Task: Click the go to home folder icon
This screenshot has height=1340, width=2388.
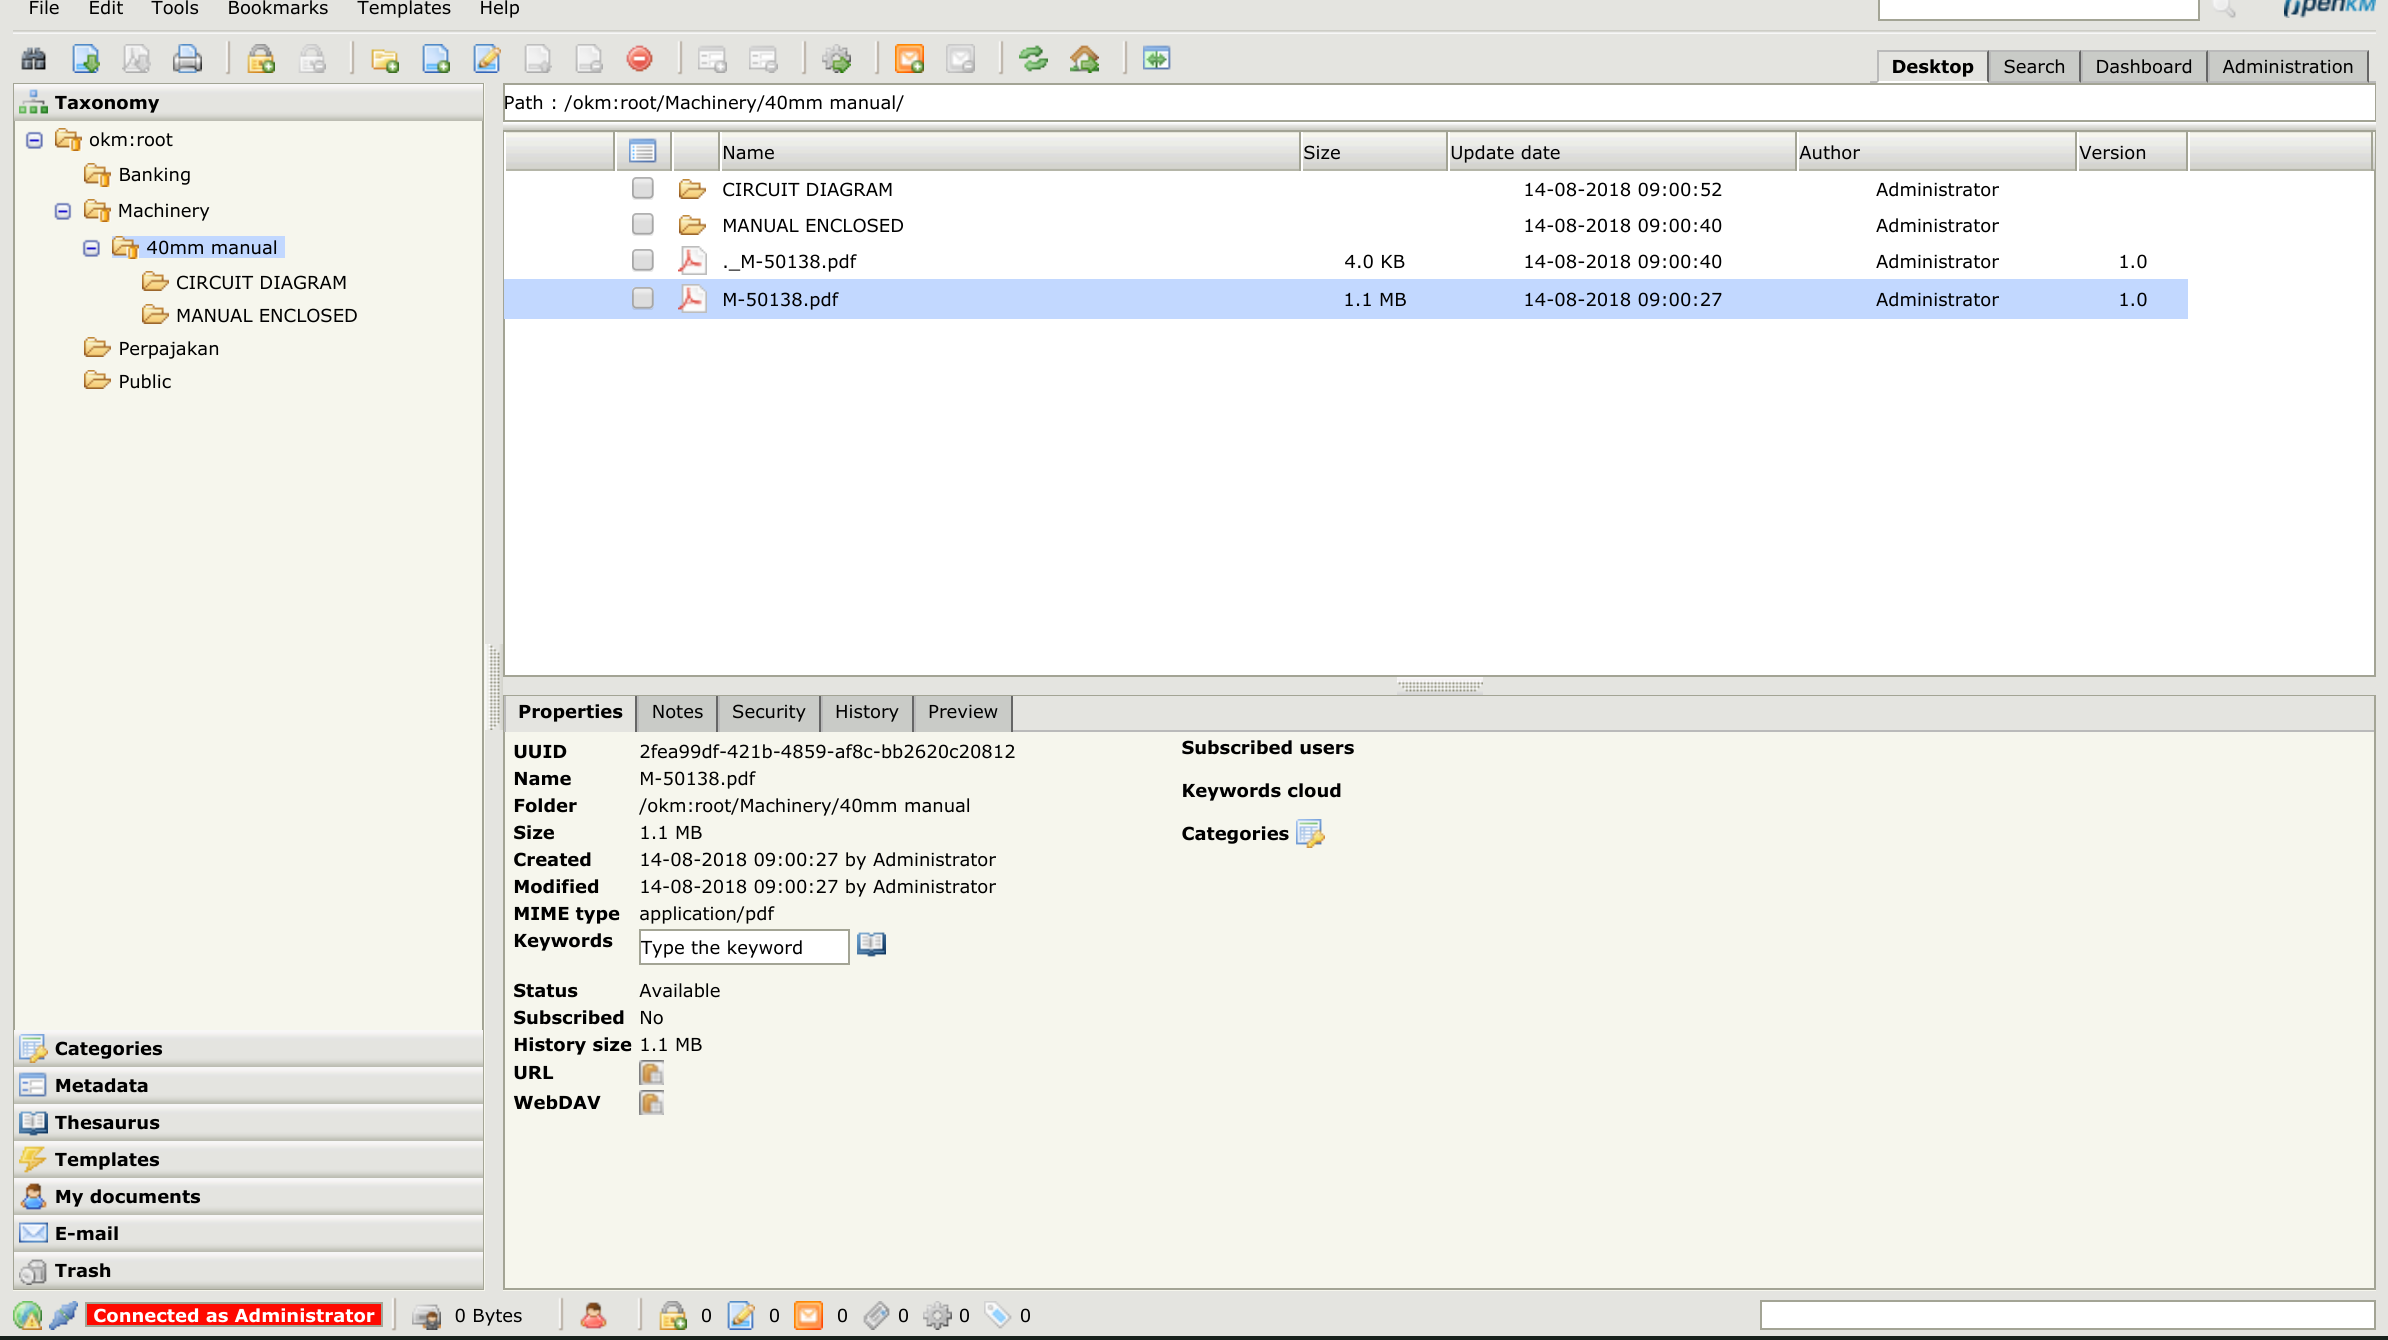Action: point(1084,60)
